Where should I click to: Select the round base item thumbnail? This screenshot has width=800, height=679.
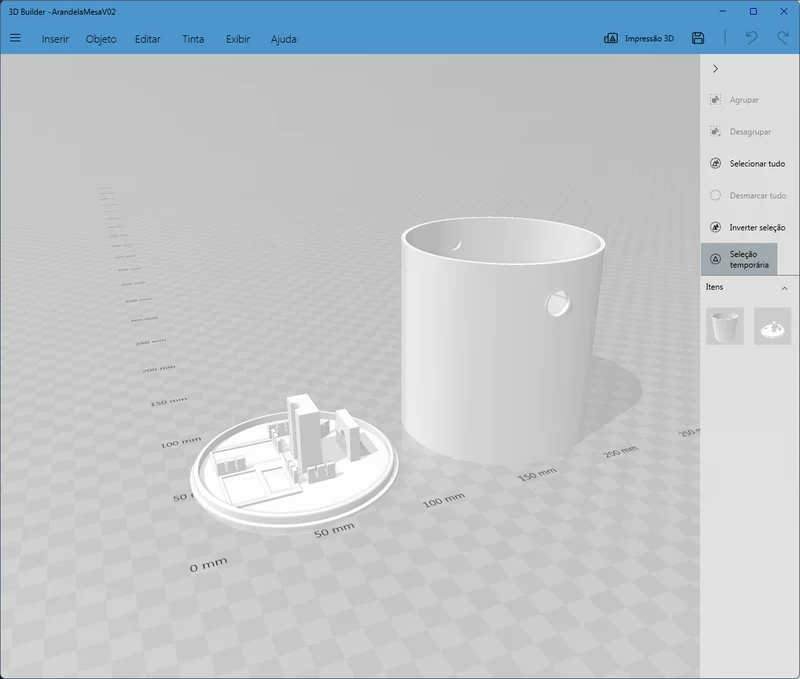pyautogui.click(x=772, y=326)
